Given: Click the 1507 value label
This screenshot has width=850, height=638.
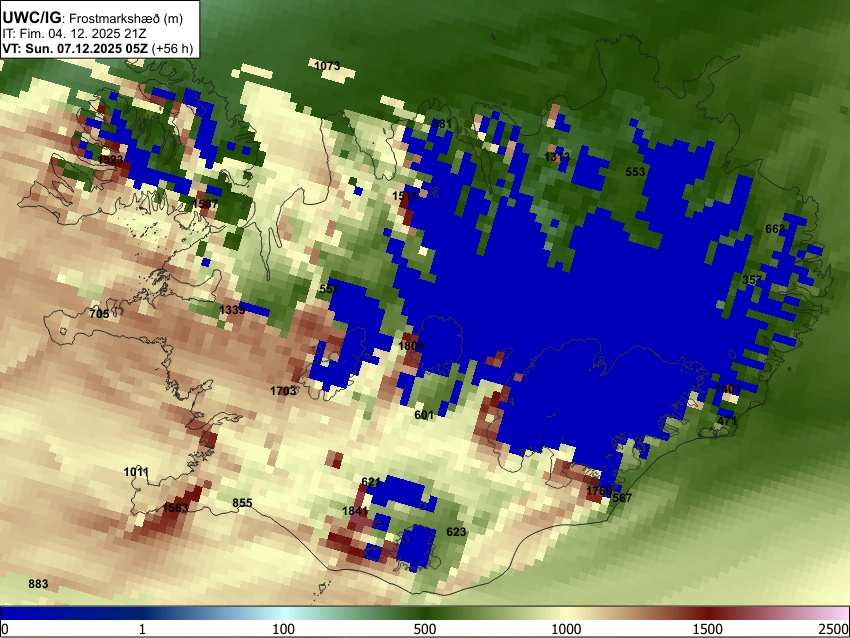Looking at the screenshot, I should pyautogui.click(x=205, y=204).
